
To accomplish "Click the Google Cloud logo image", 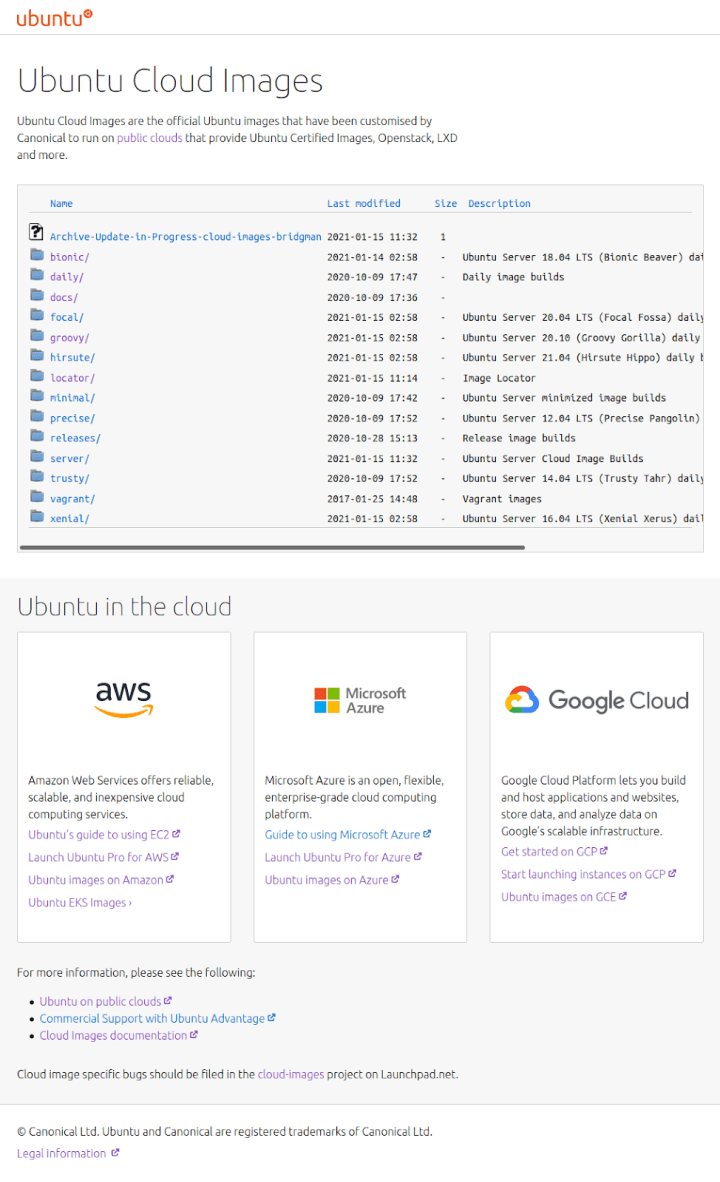I will point(596,700).
